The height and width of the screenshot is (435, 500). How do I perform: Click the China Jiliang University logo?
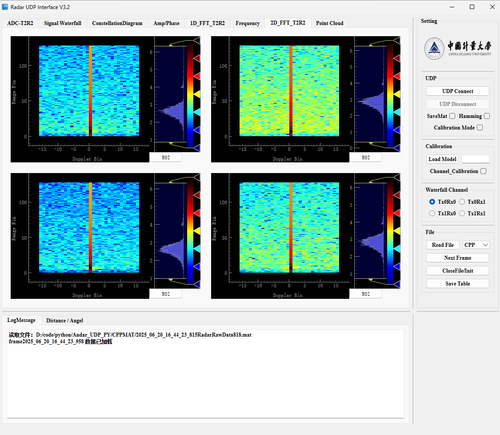click(458, 48)
